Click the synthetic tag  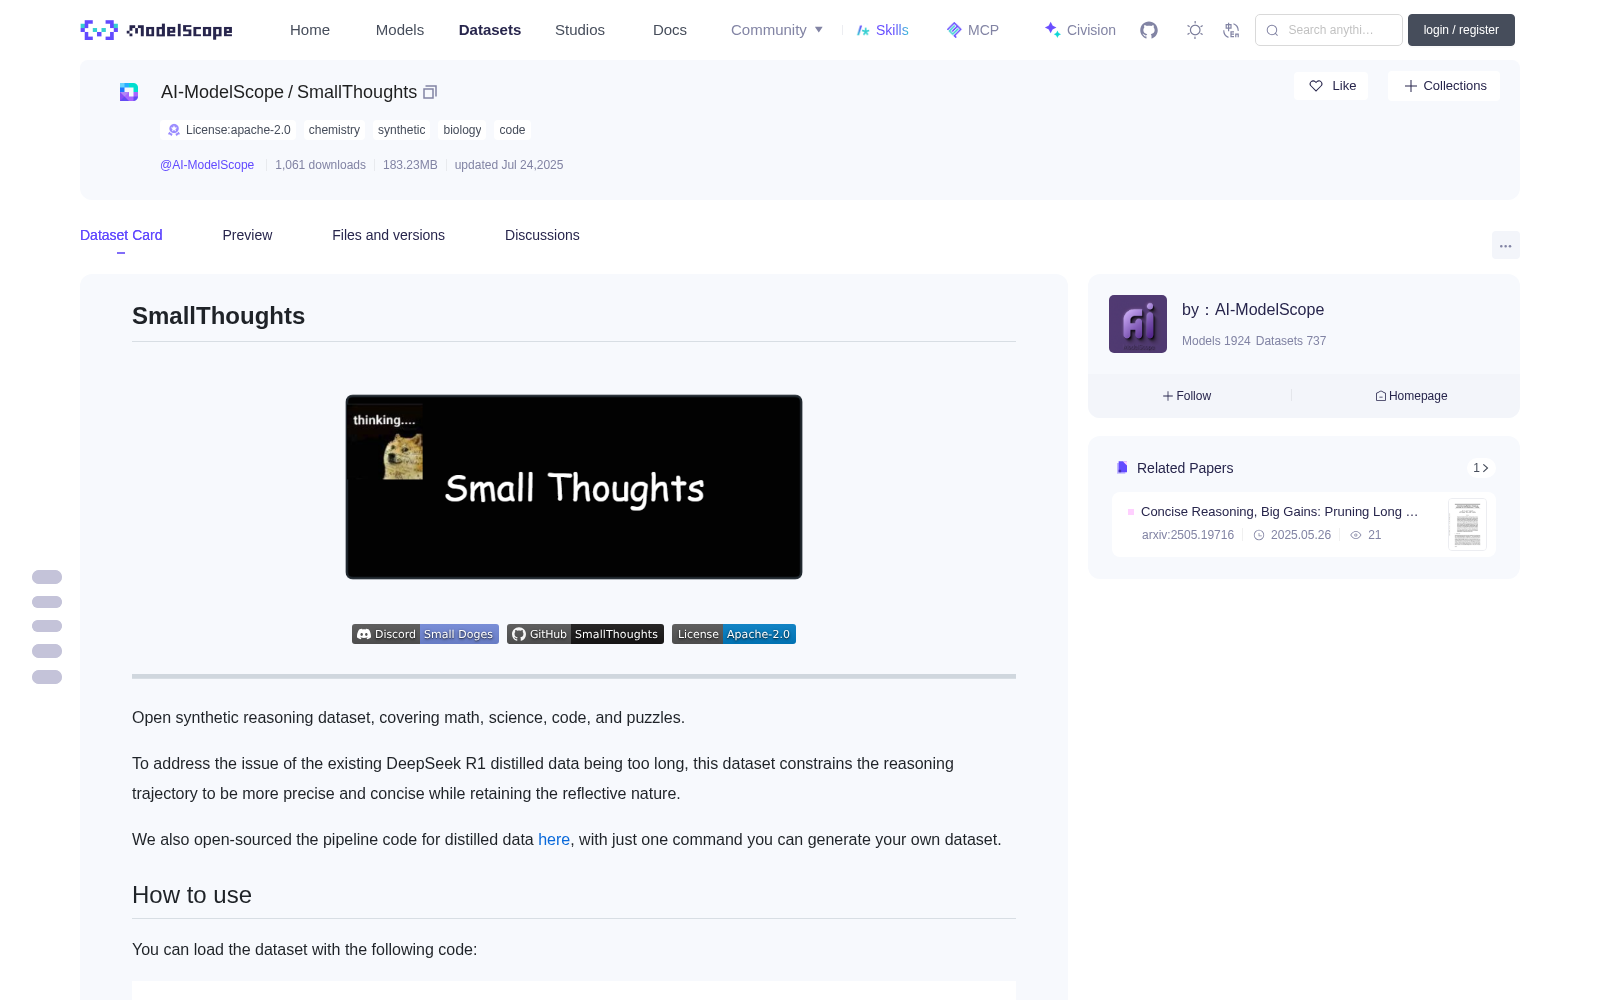click(x=401, y=130)
